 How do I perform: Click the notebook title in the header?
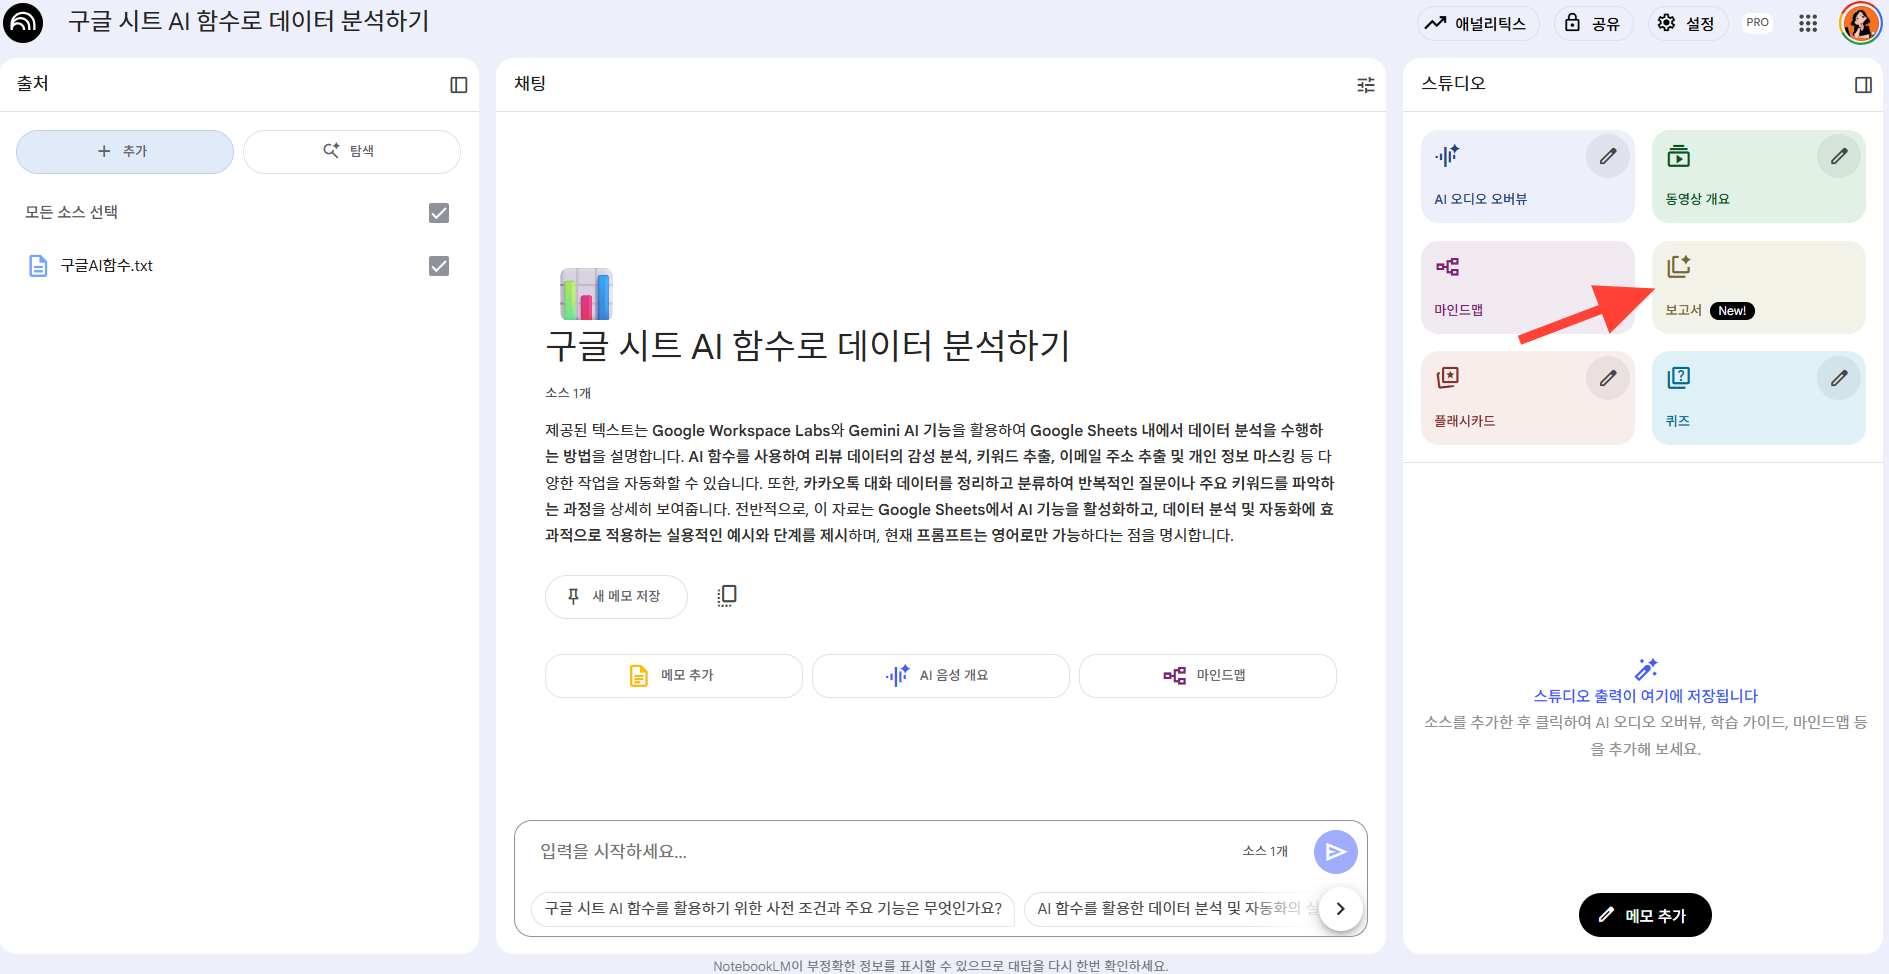[249, 22]
